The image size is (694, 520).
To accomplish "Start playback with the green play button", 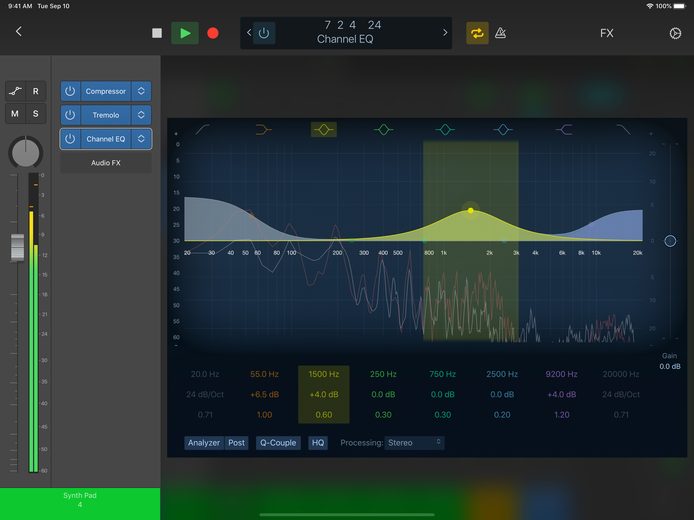I will click(x=185, y=33).
